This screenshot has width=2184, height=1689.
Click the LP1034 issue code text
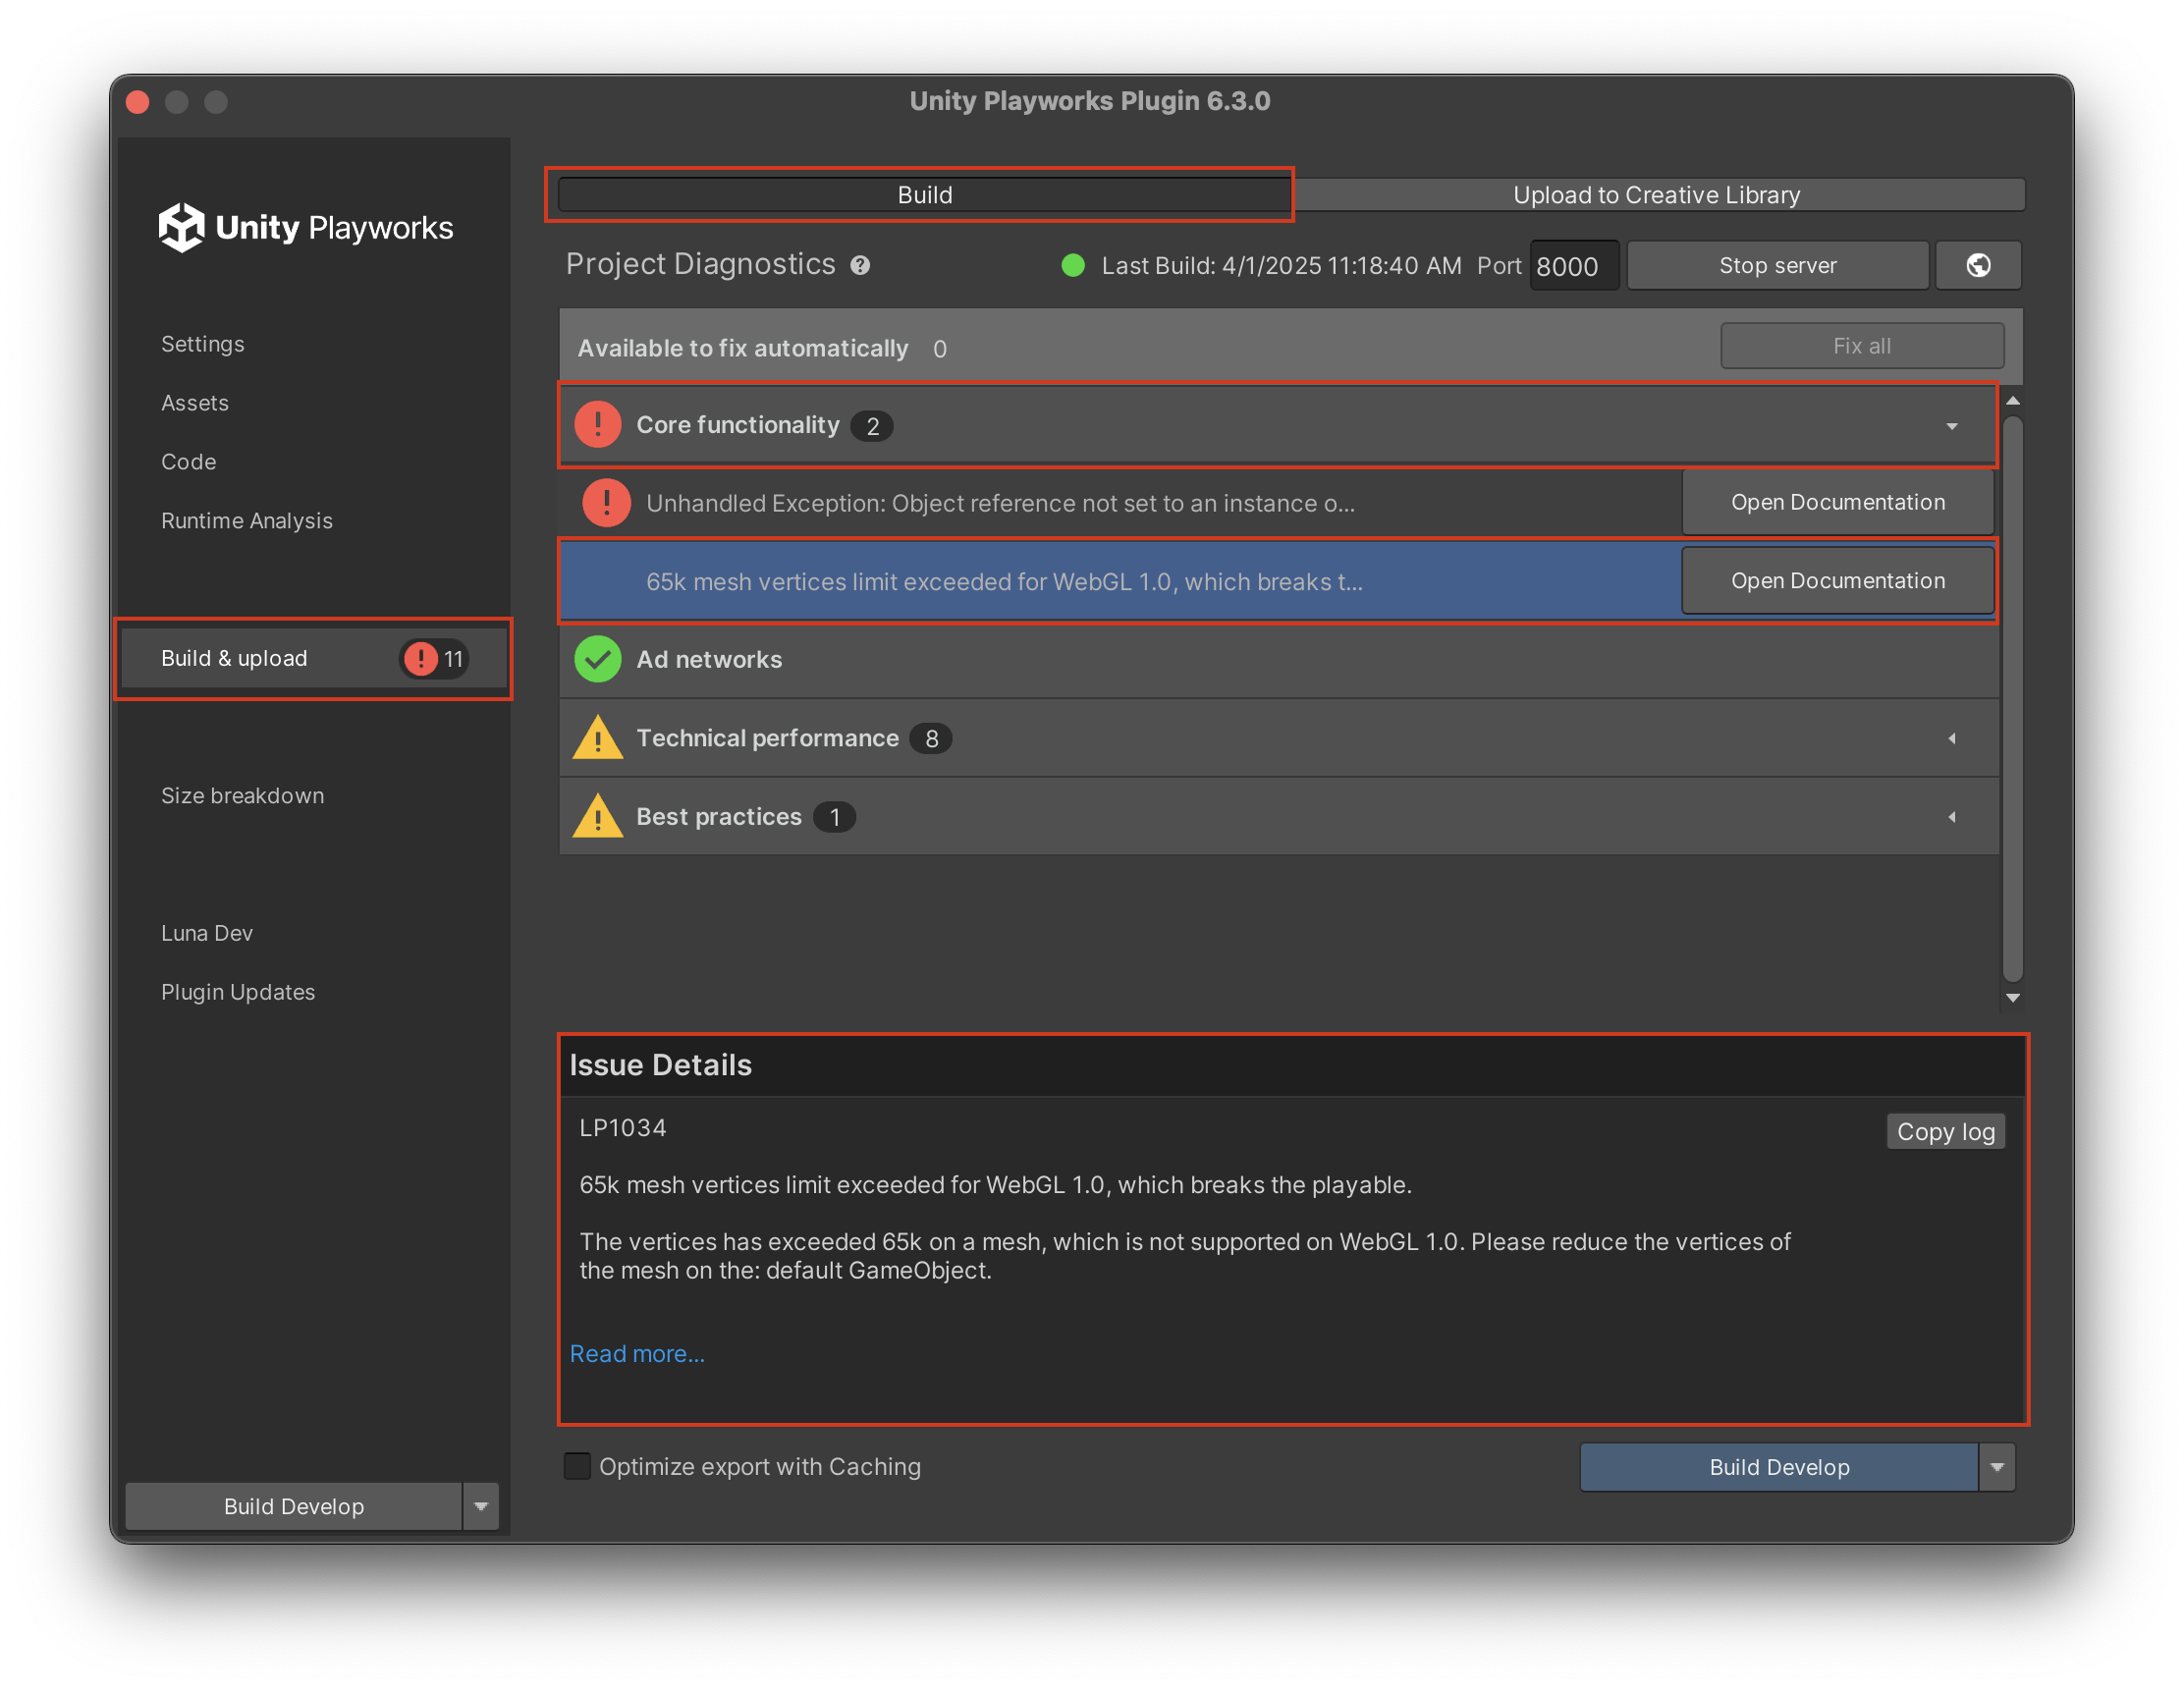coord(623,1128)
